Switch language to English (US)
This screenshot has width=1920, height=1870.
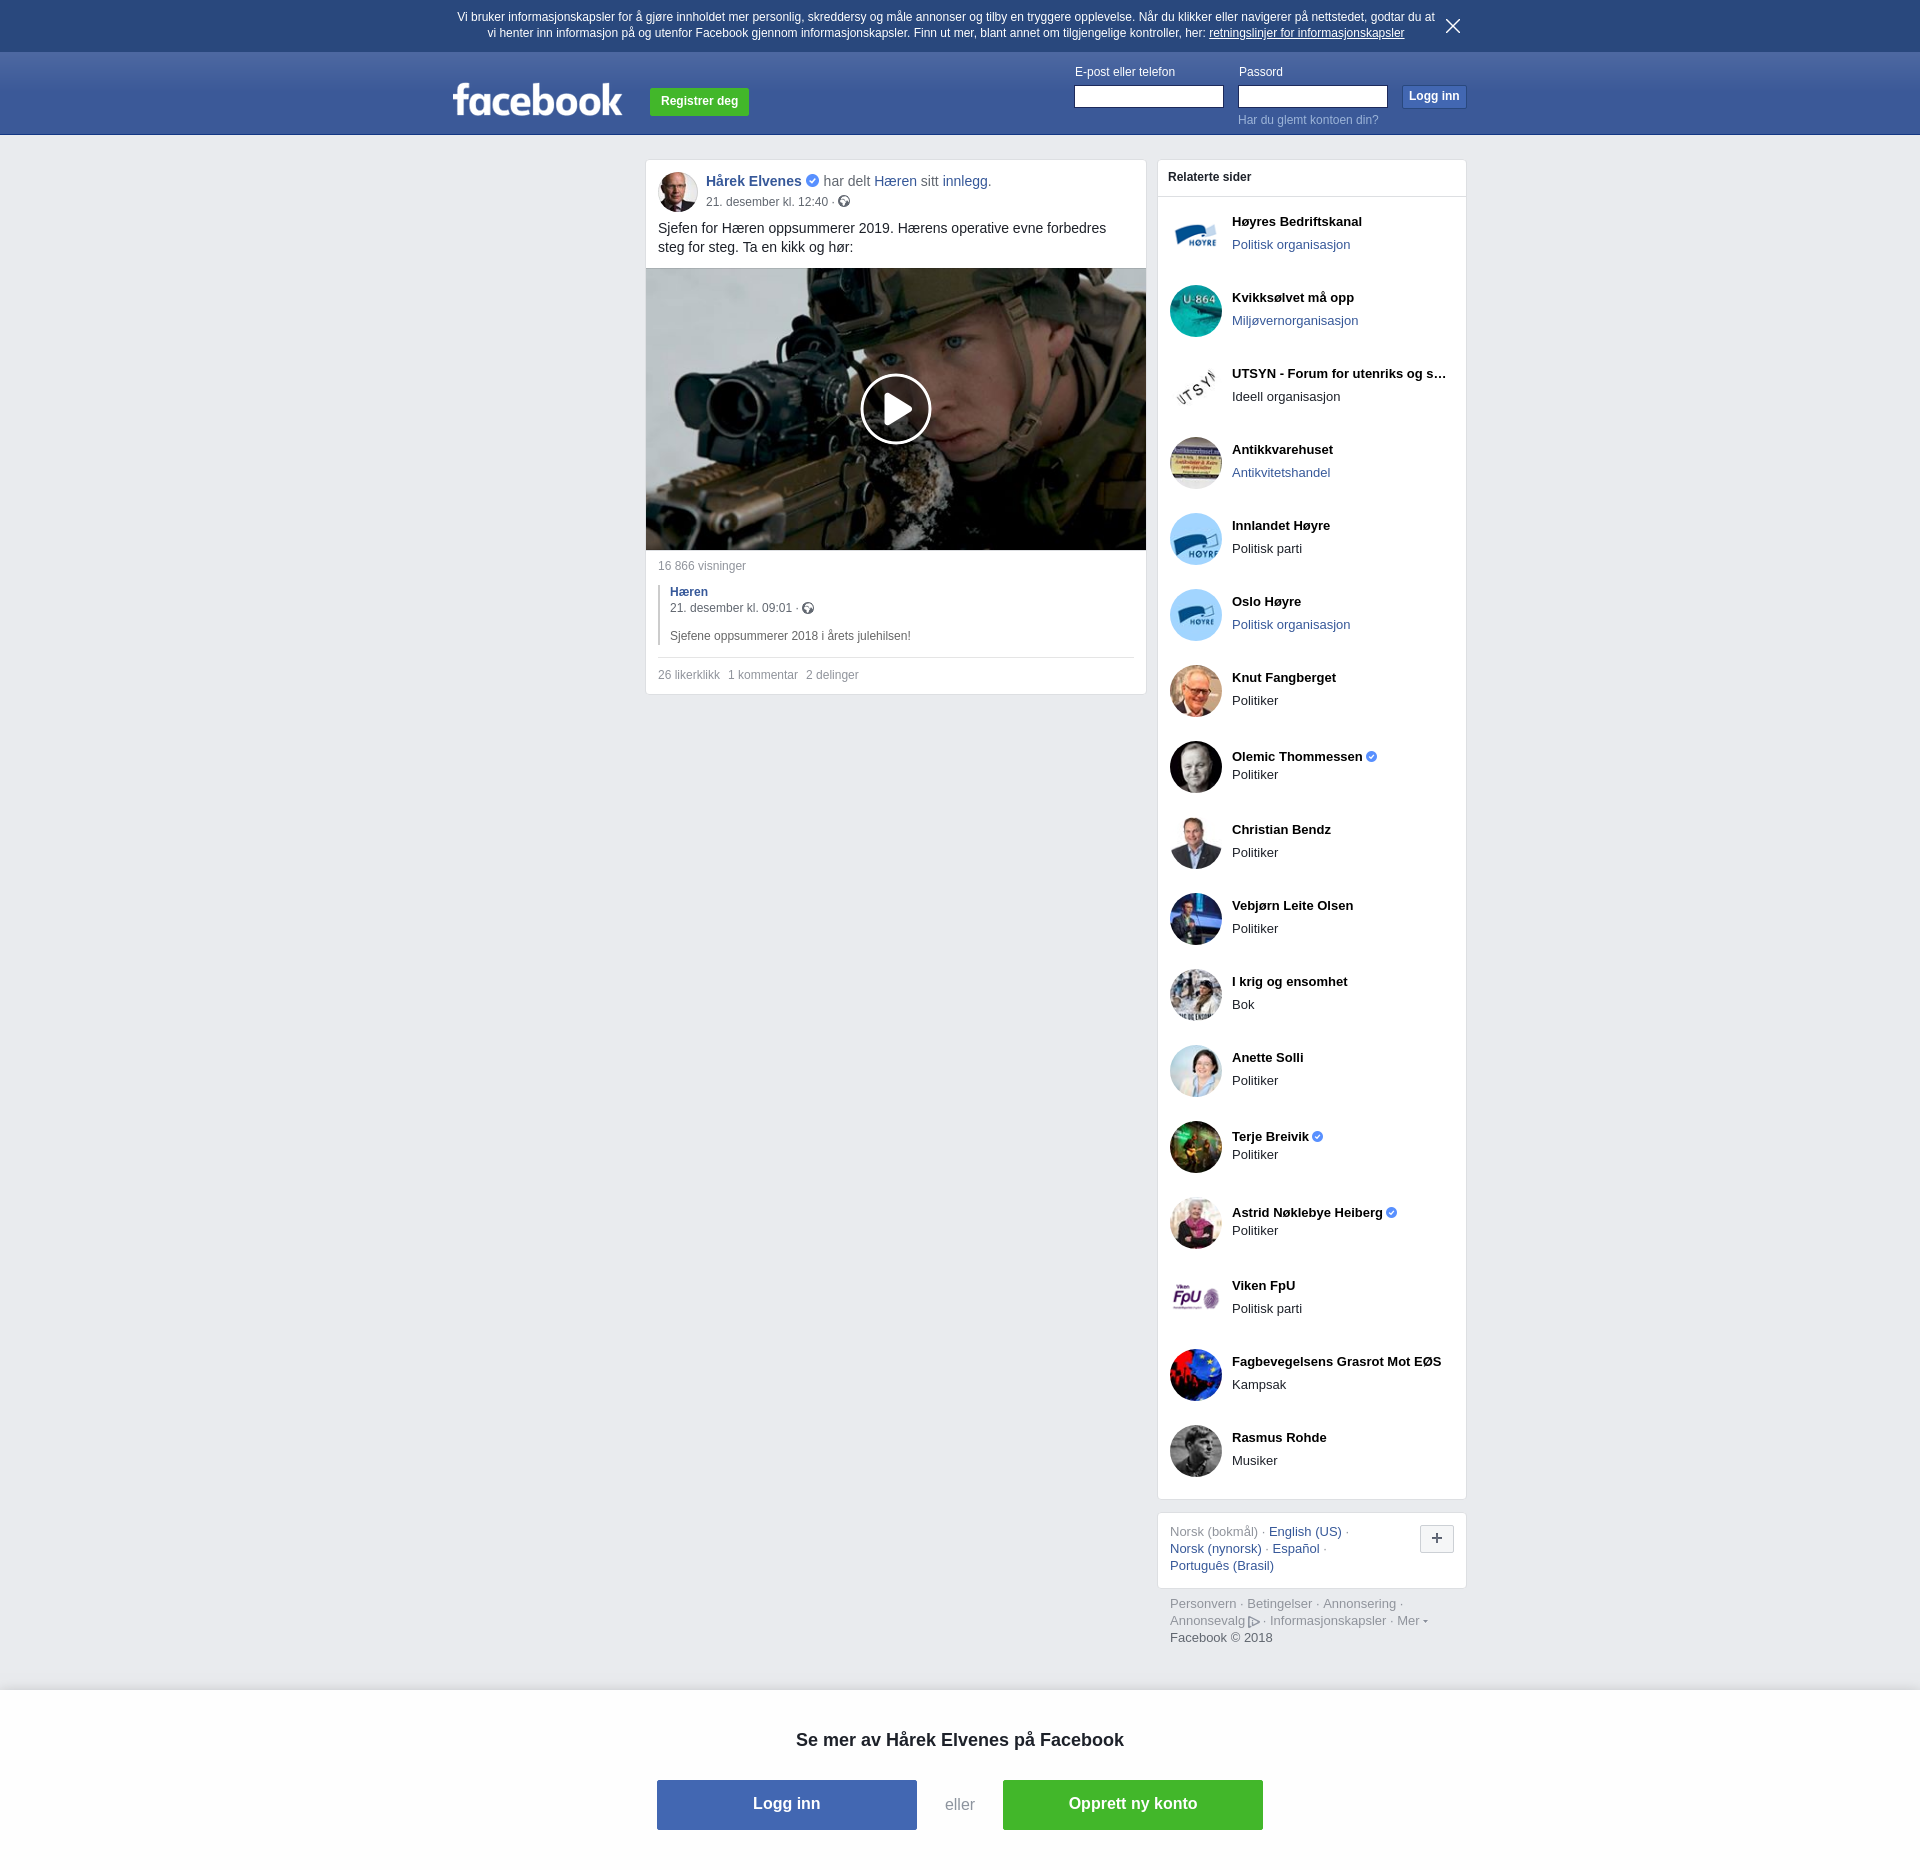click(x=1305, y=1532)
